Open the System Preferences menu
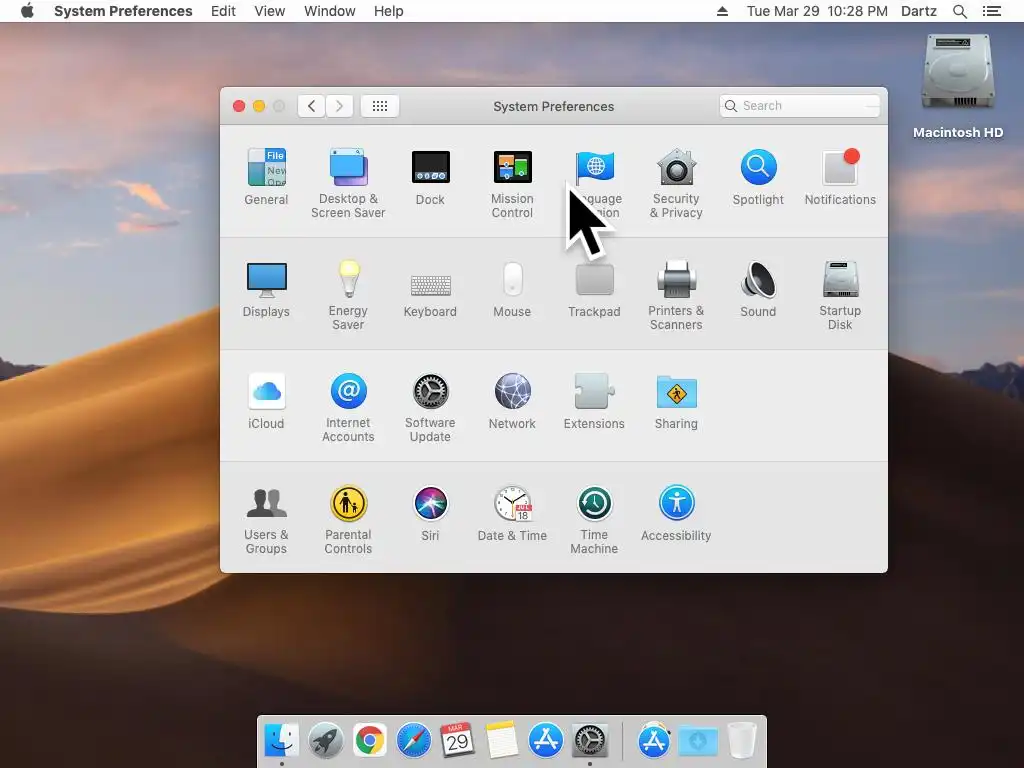Image resolution: width=1024 pixels, height=768 pixels. 123,11
